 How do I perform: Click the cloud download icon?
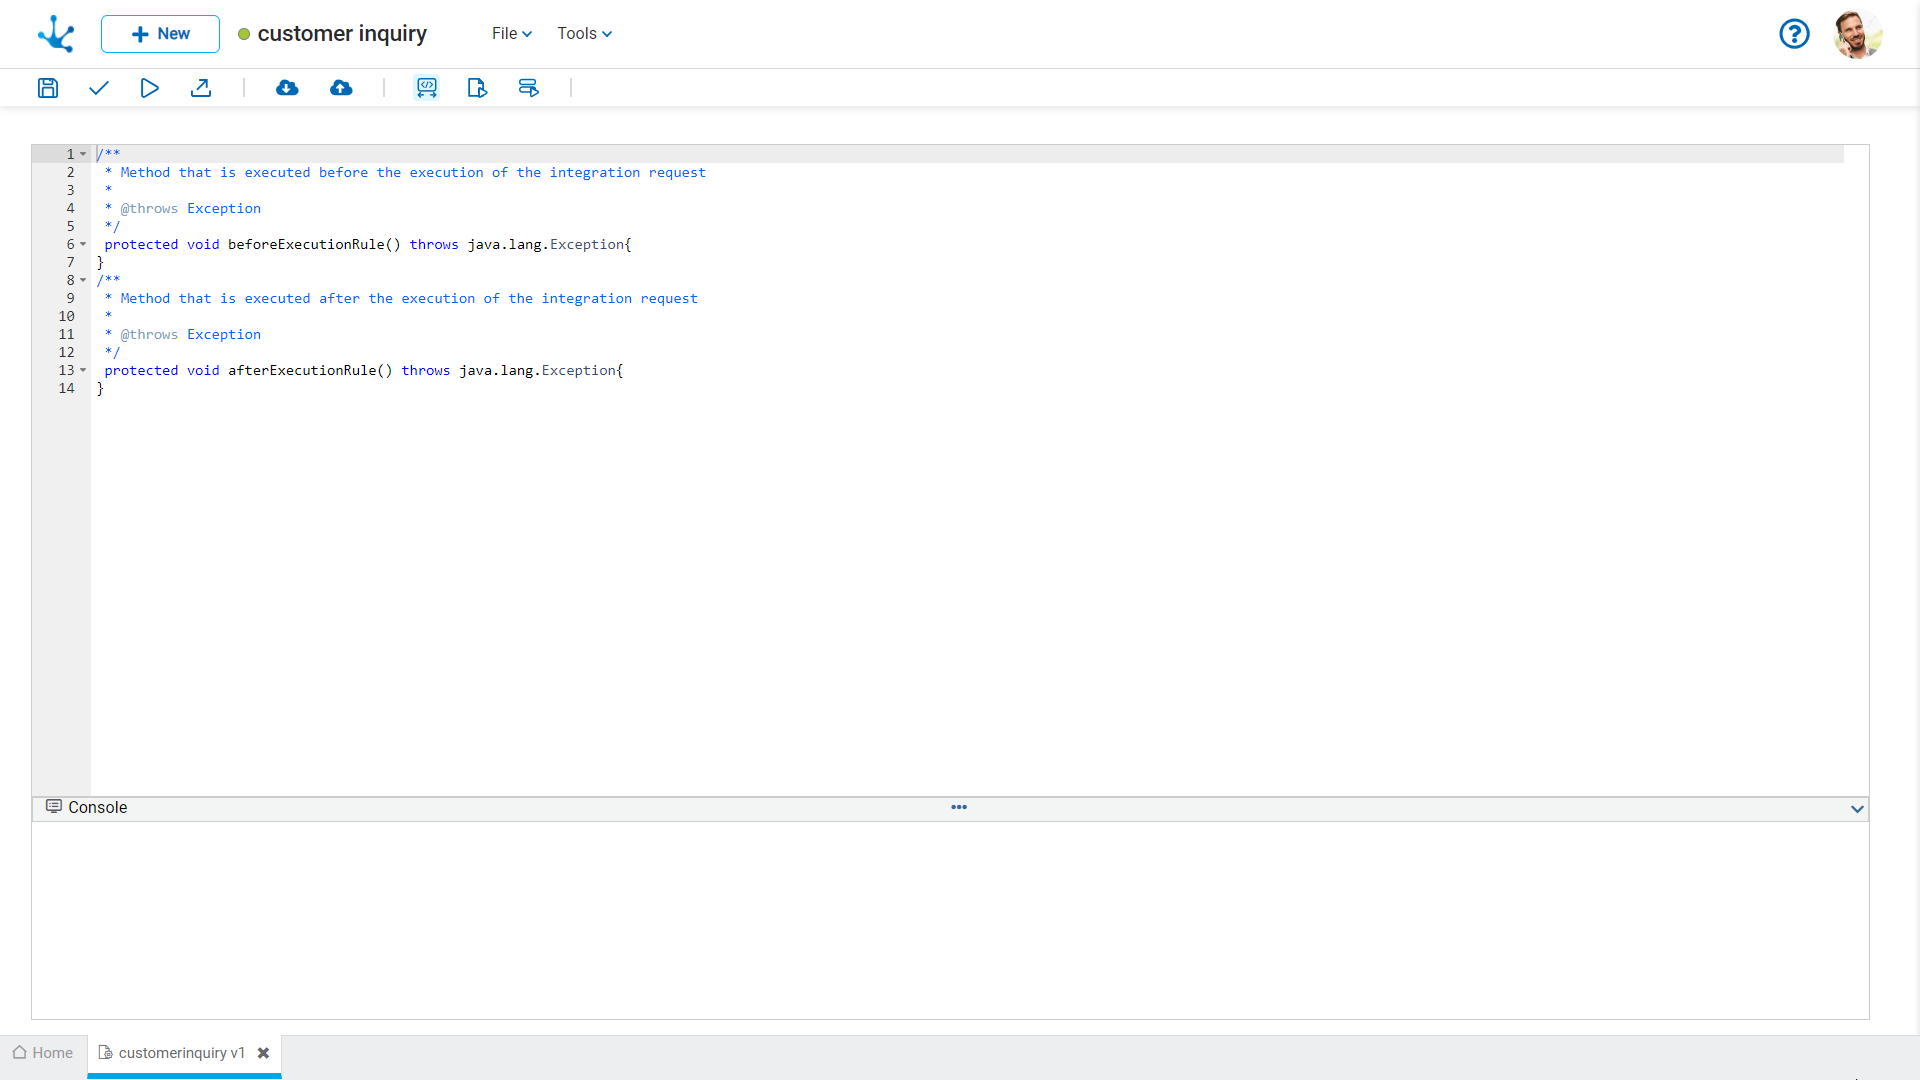click(x=287, y=88)
